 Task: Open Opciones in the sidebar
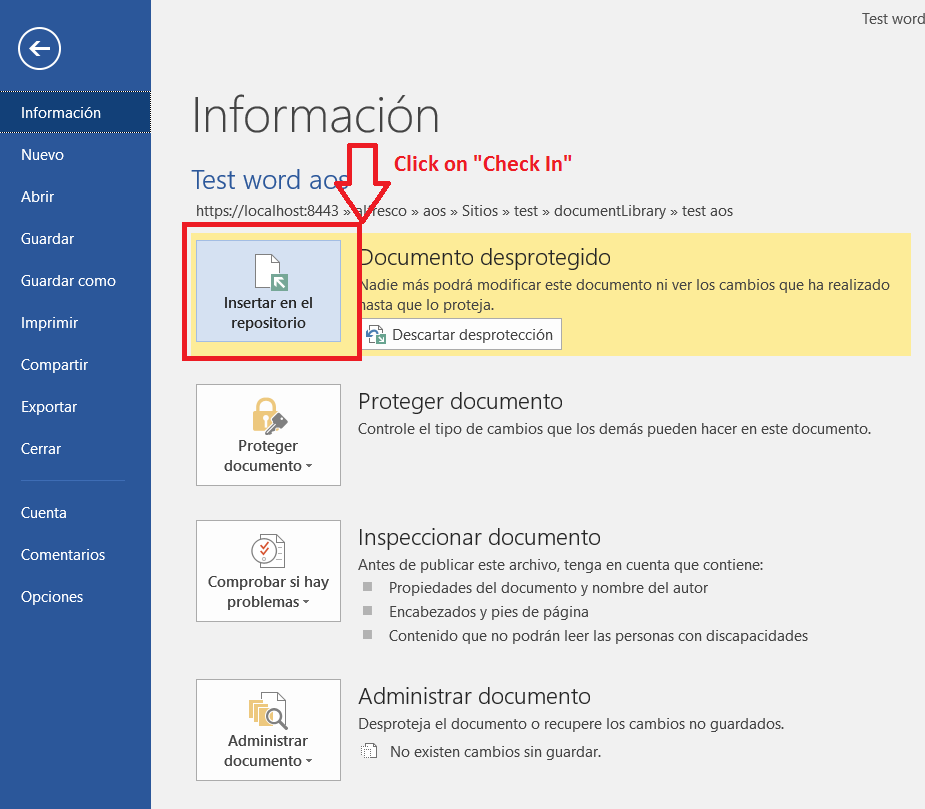pos(52,597)
